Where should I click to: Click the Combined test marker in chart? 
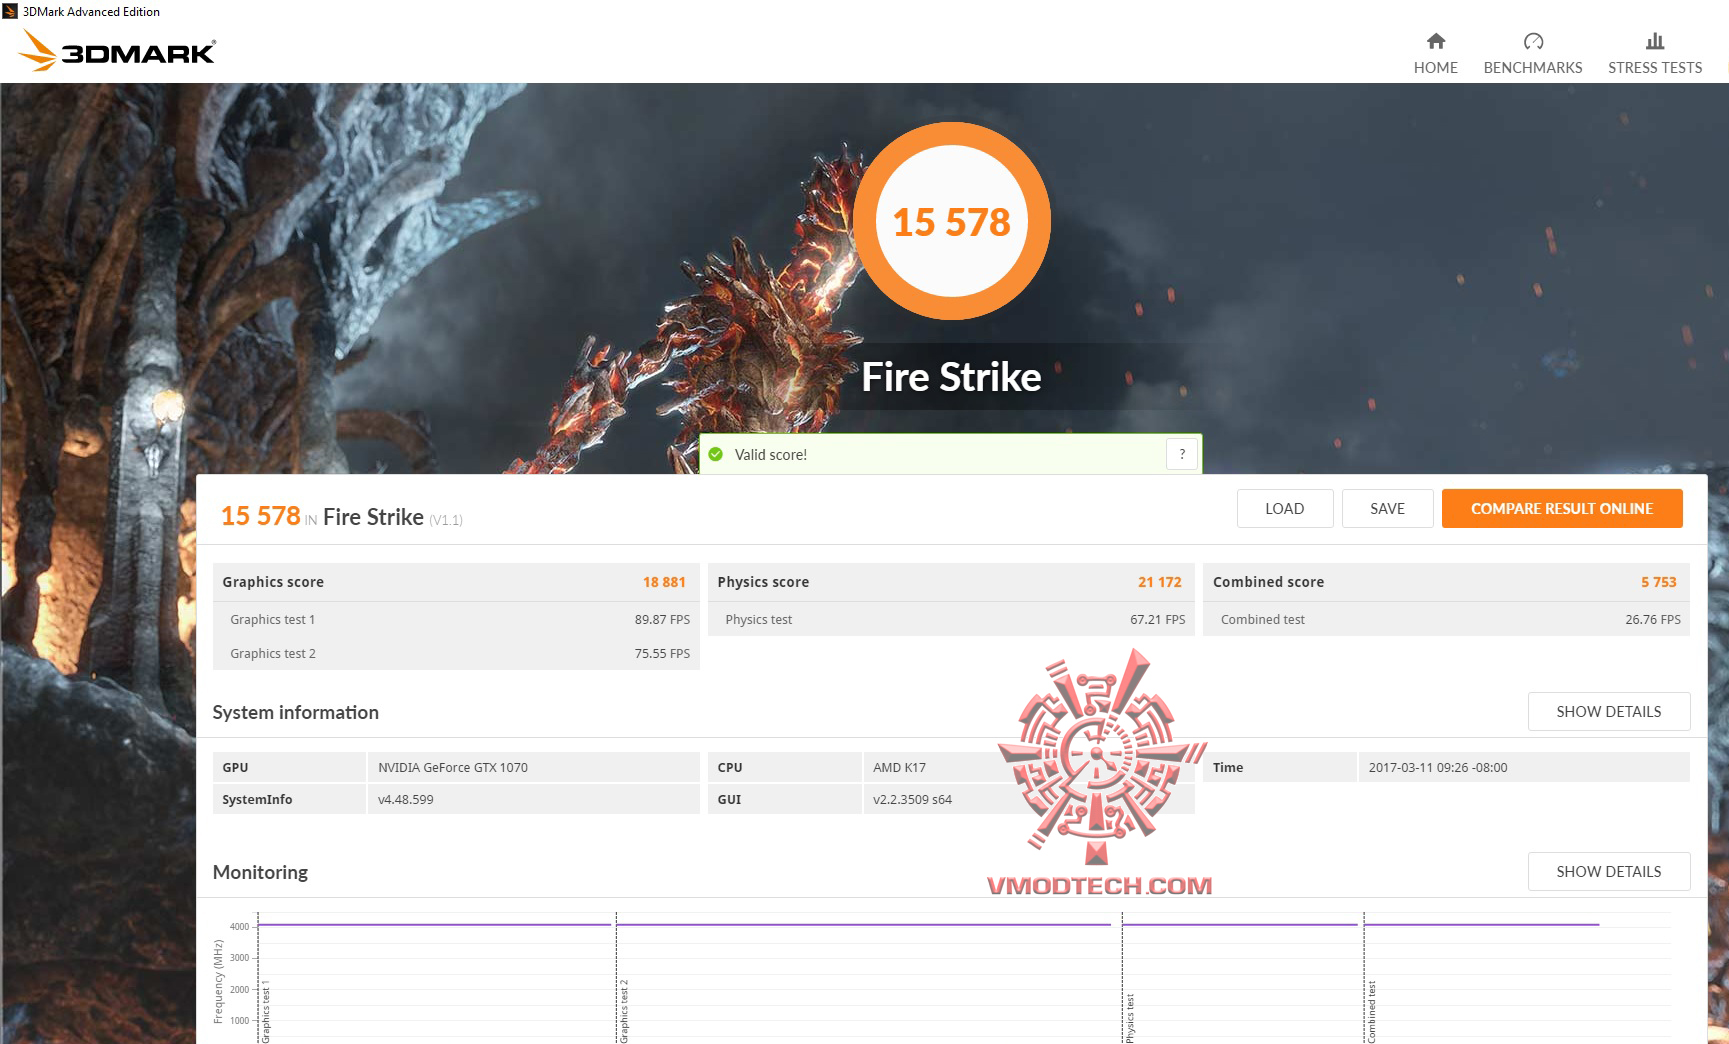[x=1371, y=1012]
